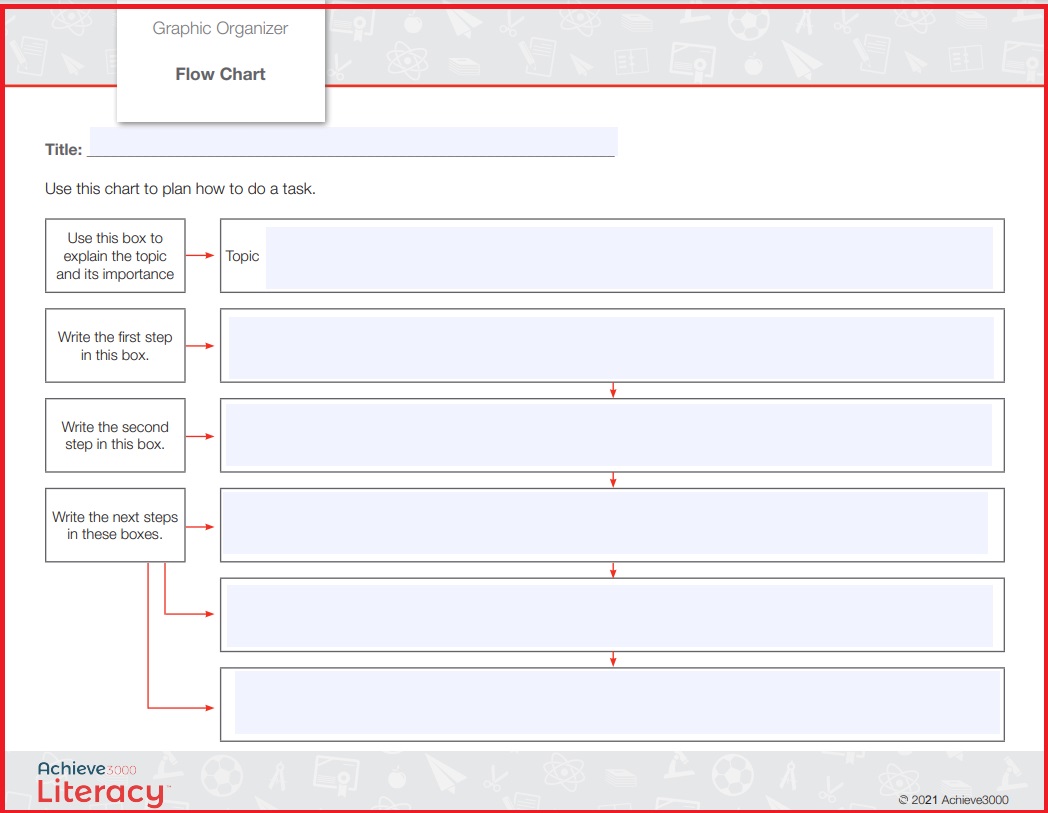Click the Title input field
Screen dimensions: 1048x813
click(x=354, y=141)
